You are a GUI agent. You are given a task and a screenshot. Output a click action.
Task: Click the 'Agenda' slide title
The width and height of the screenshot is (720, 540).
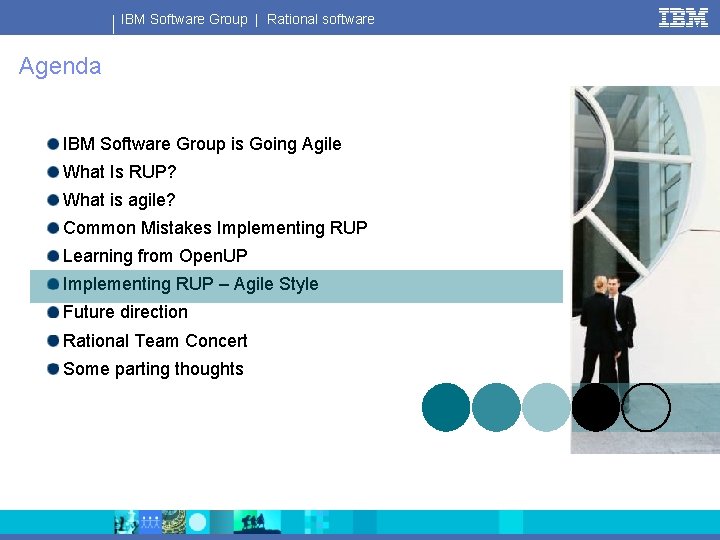pyautogui.click(x=60, y=67)
